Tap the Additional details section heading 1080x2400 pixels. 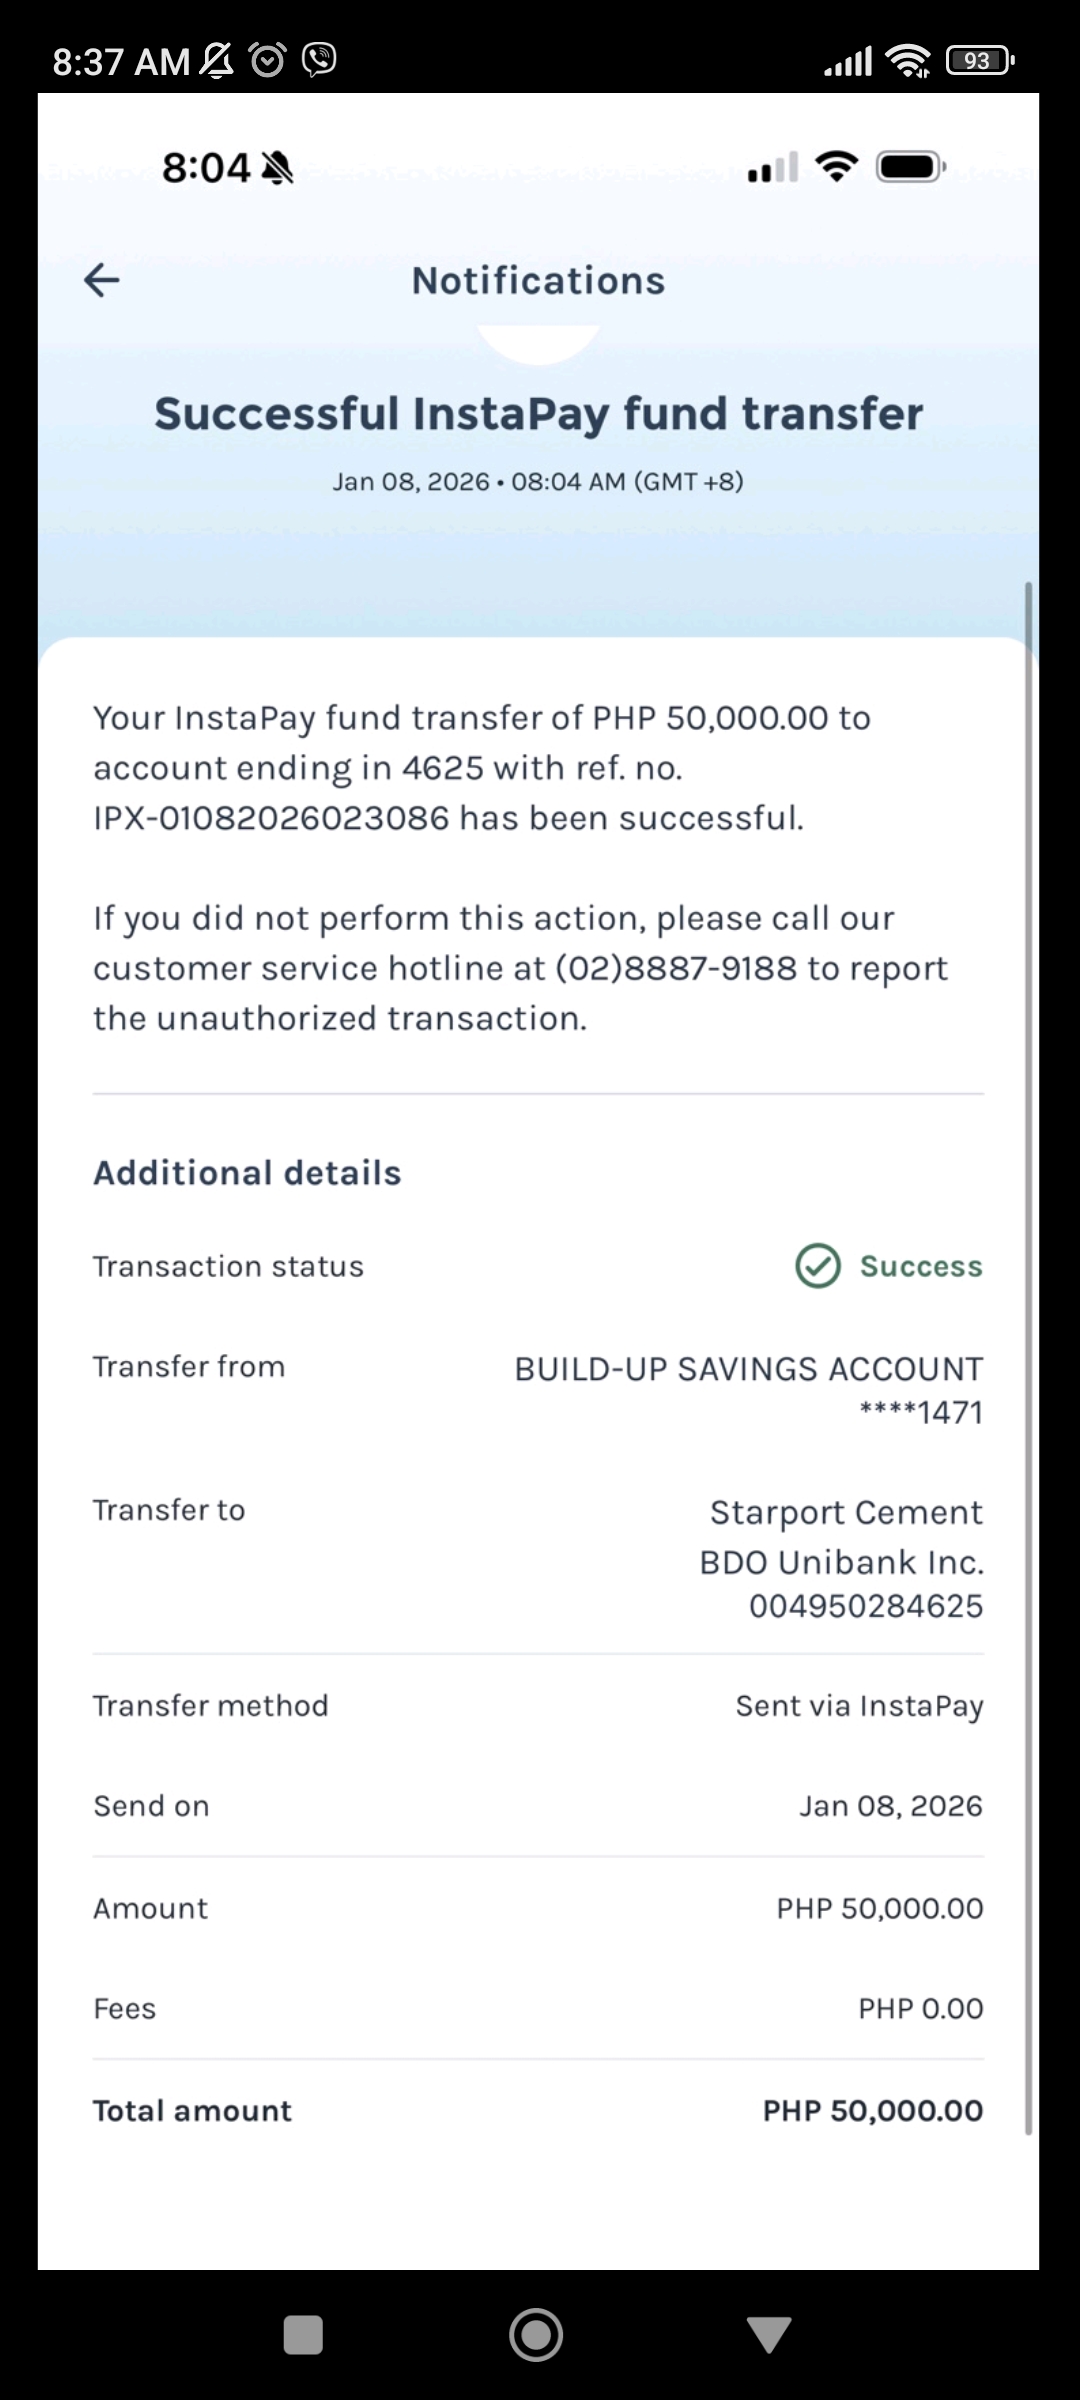point(247,1173)
